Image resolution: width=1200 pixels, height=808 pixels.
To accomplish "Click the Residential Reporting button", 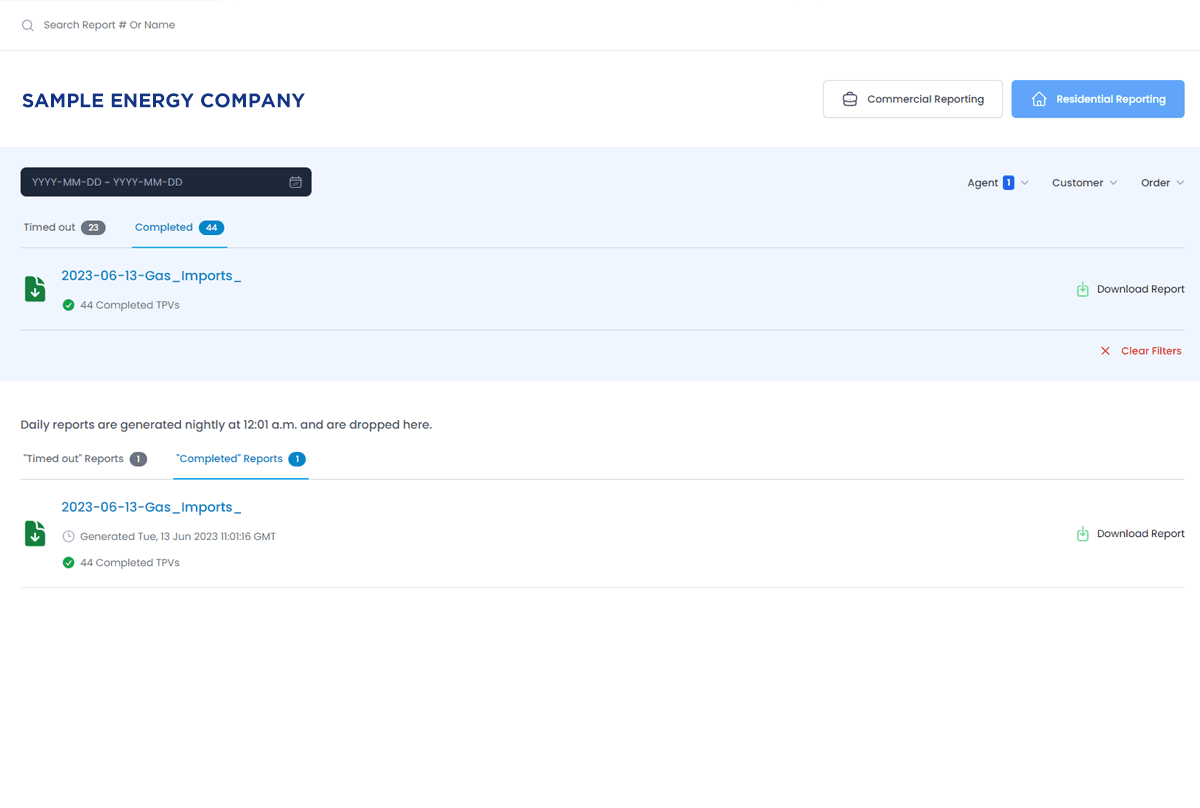I will click(1098, 99).
